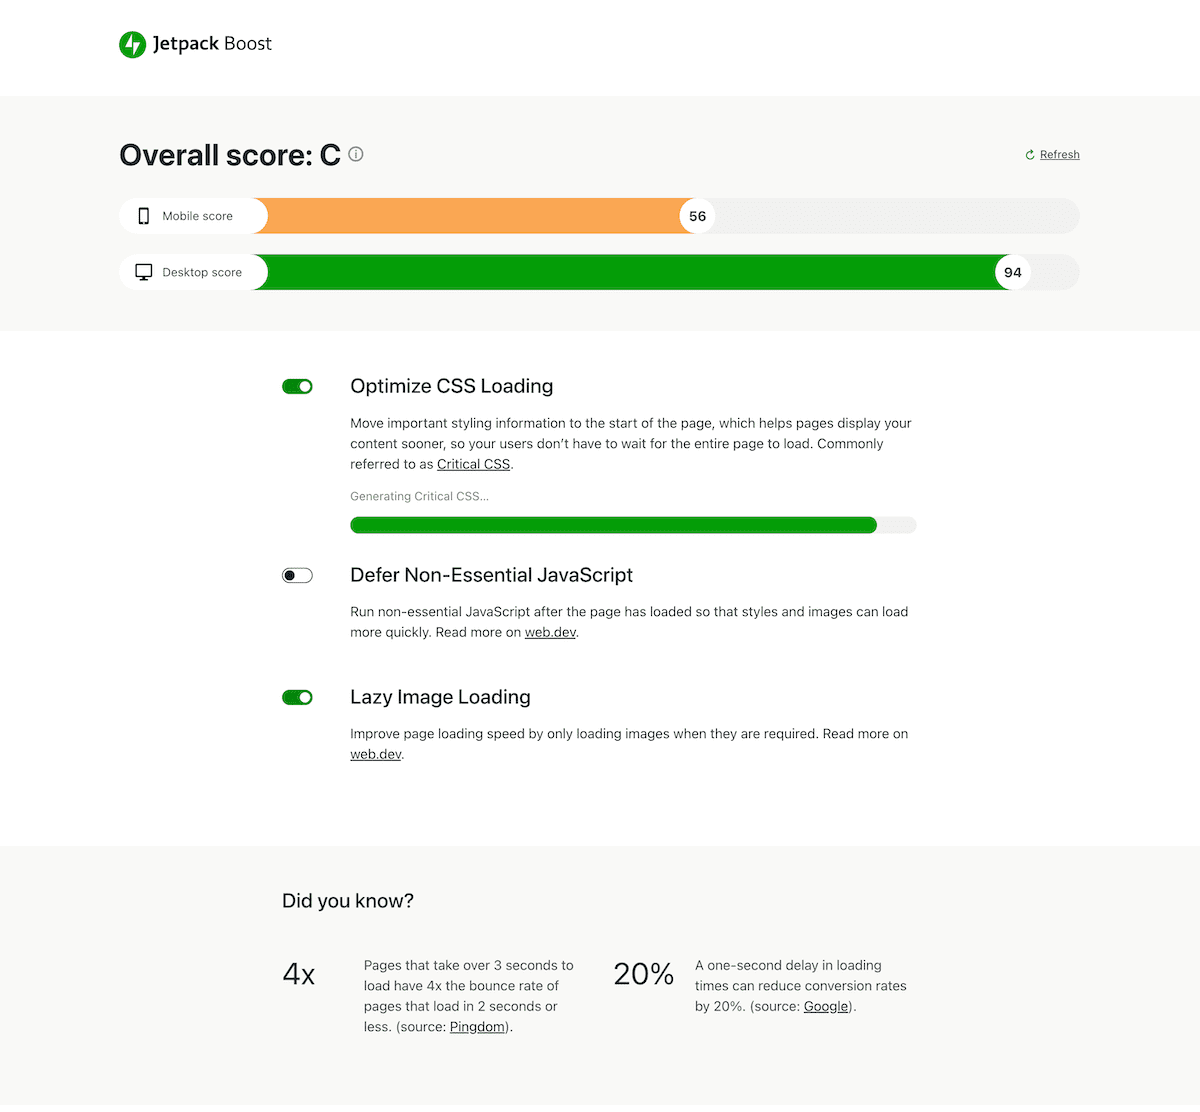This screenshot has height=1112, width=1200.
Task: Click the Refresh link
Action: [1059, 155]
